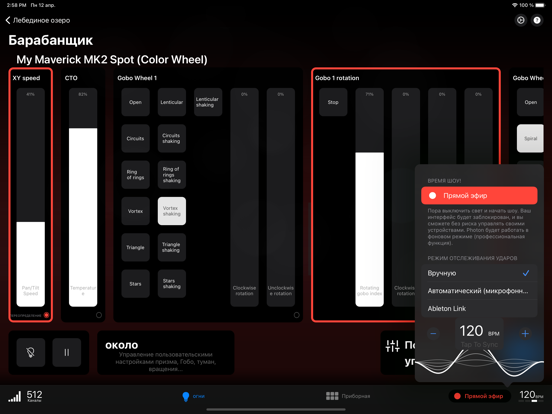Open the help question mark icon
Image resolution: width=552 pixels, height=414 pixels.
pos(537,20)
